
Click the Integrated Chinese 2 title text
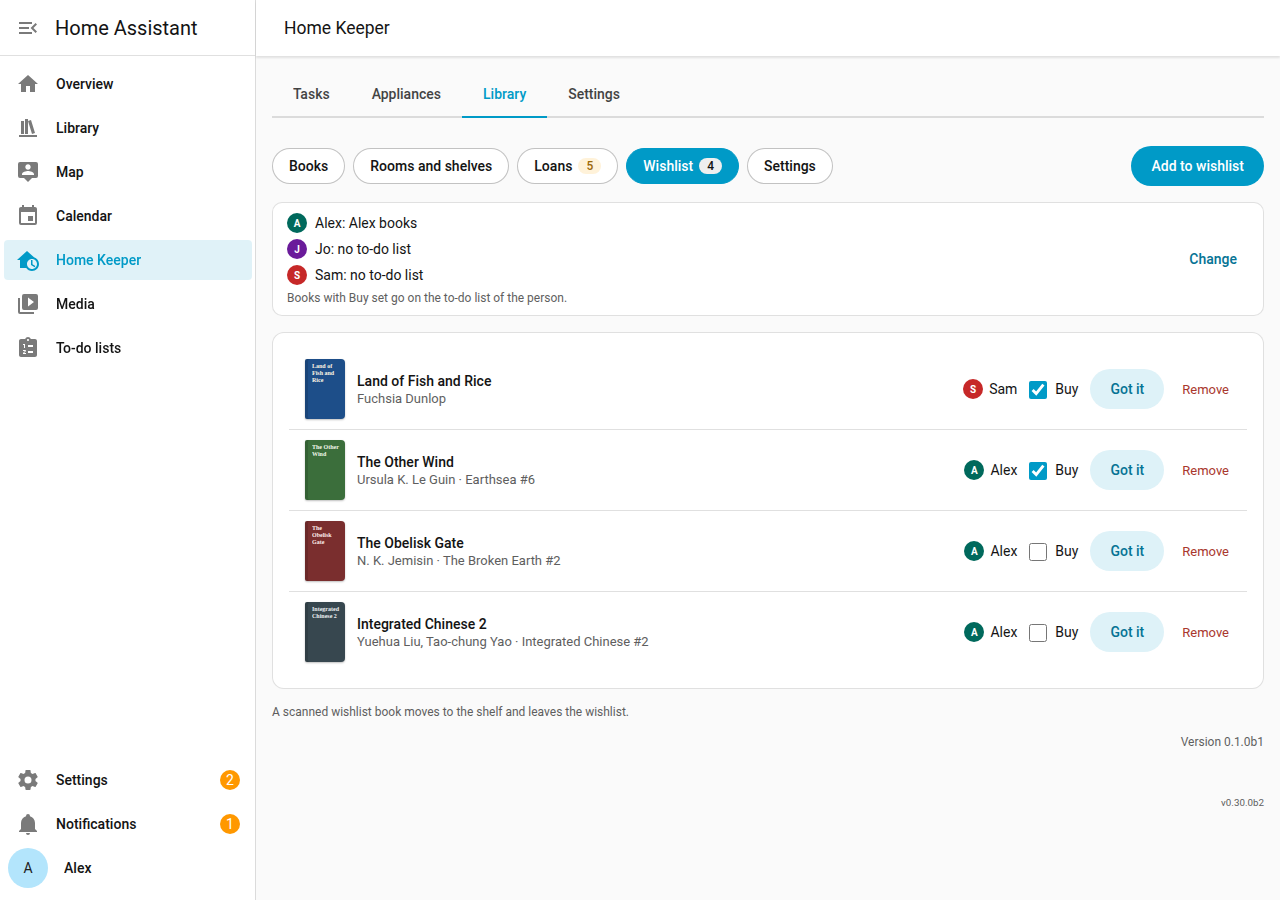coord(422,624)
